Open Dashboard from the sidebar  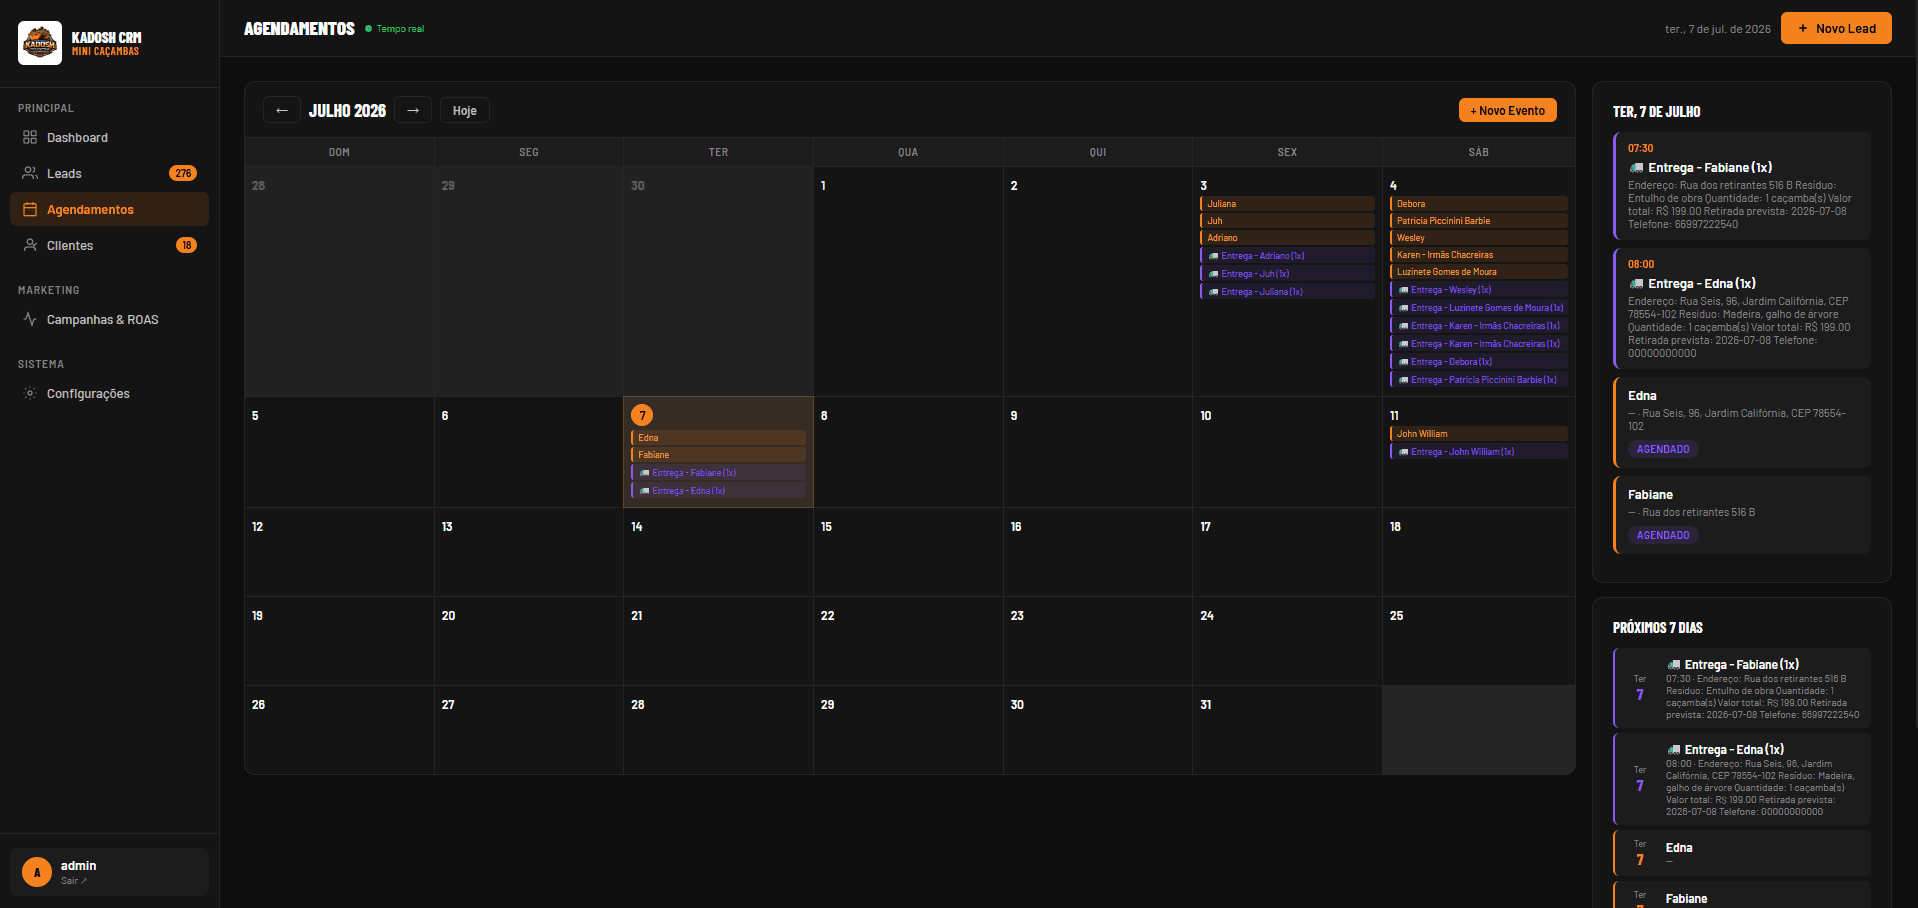pos(109,137)
